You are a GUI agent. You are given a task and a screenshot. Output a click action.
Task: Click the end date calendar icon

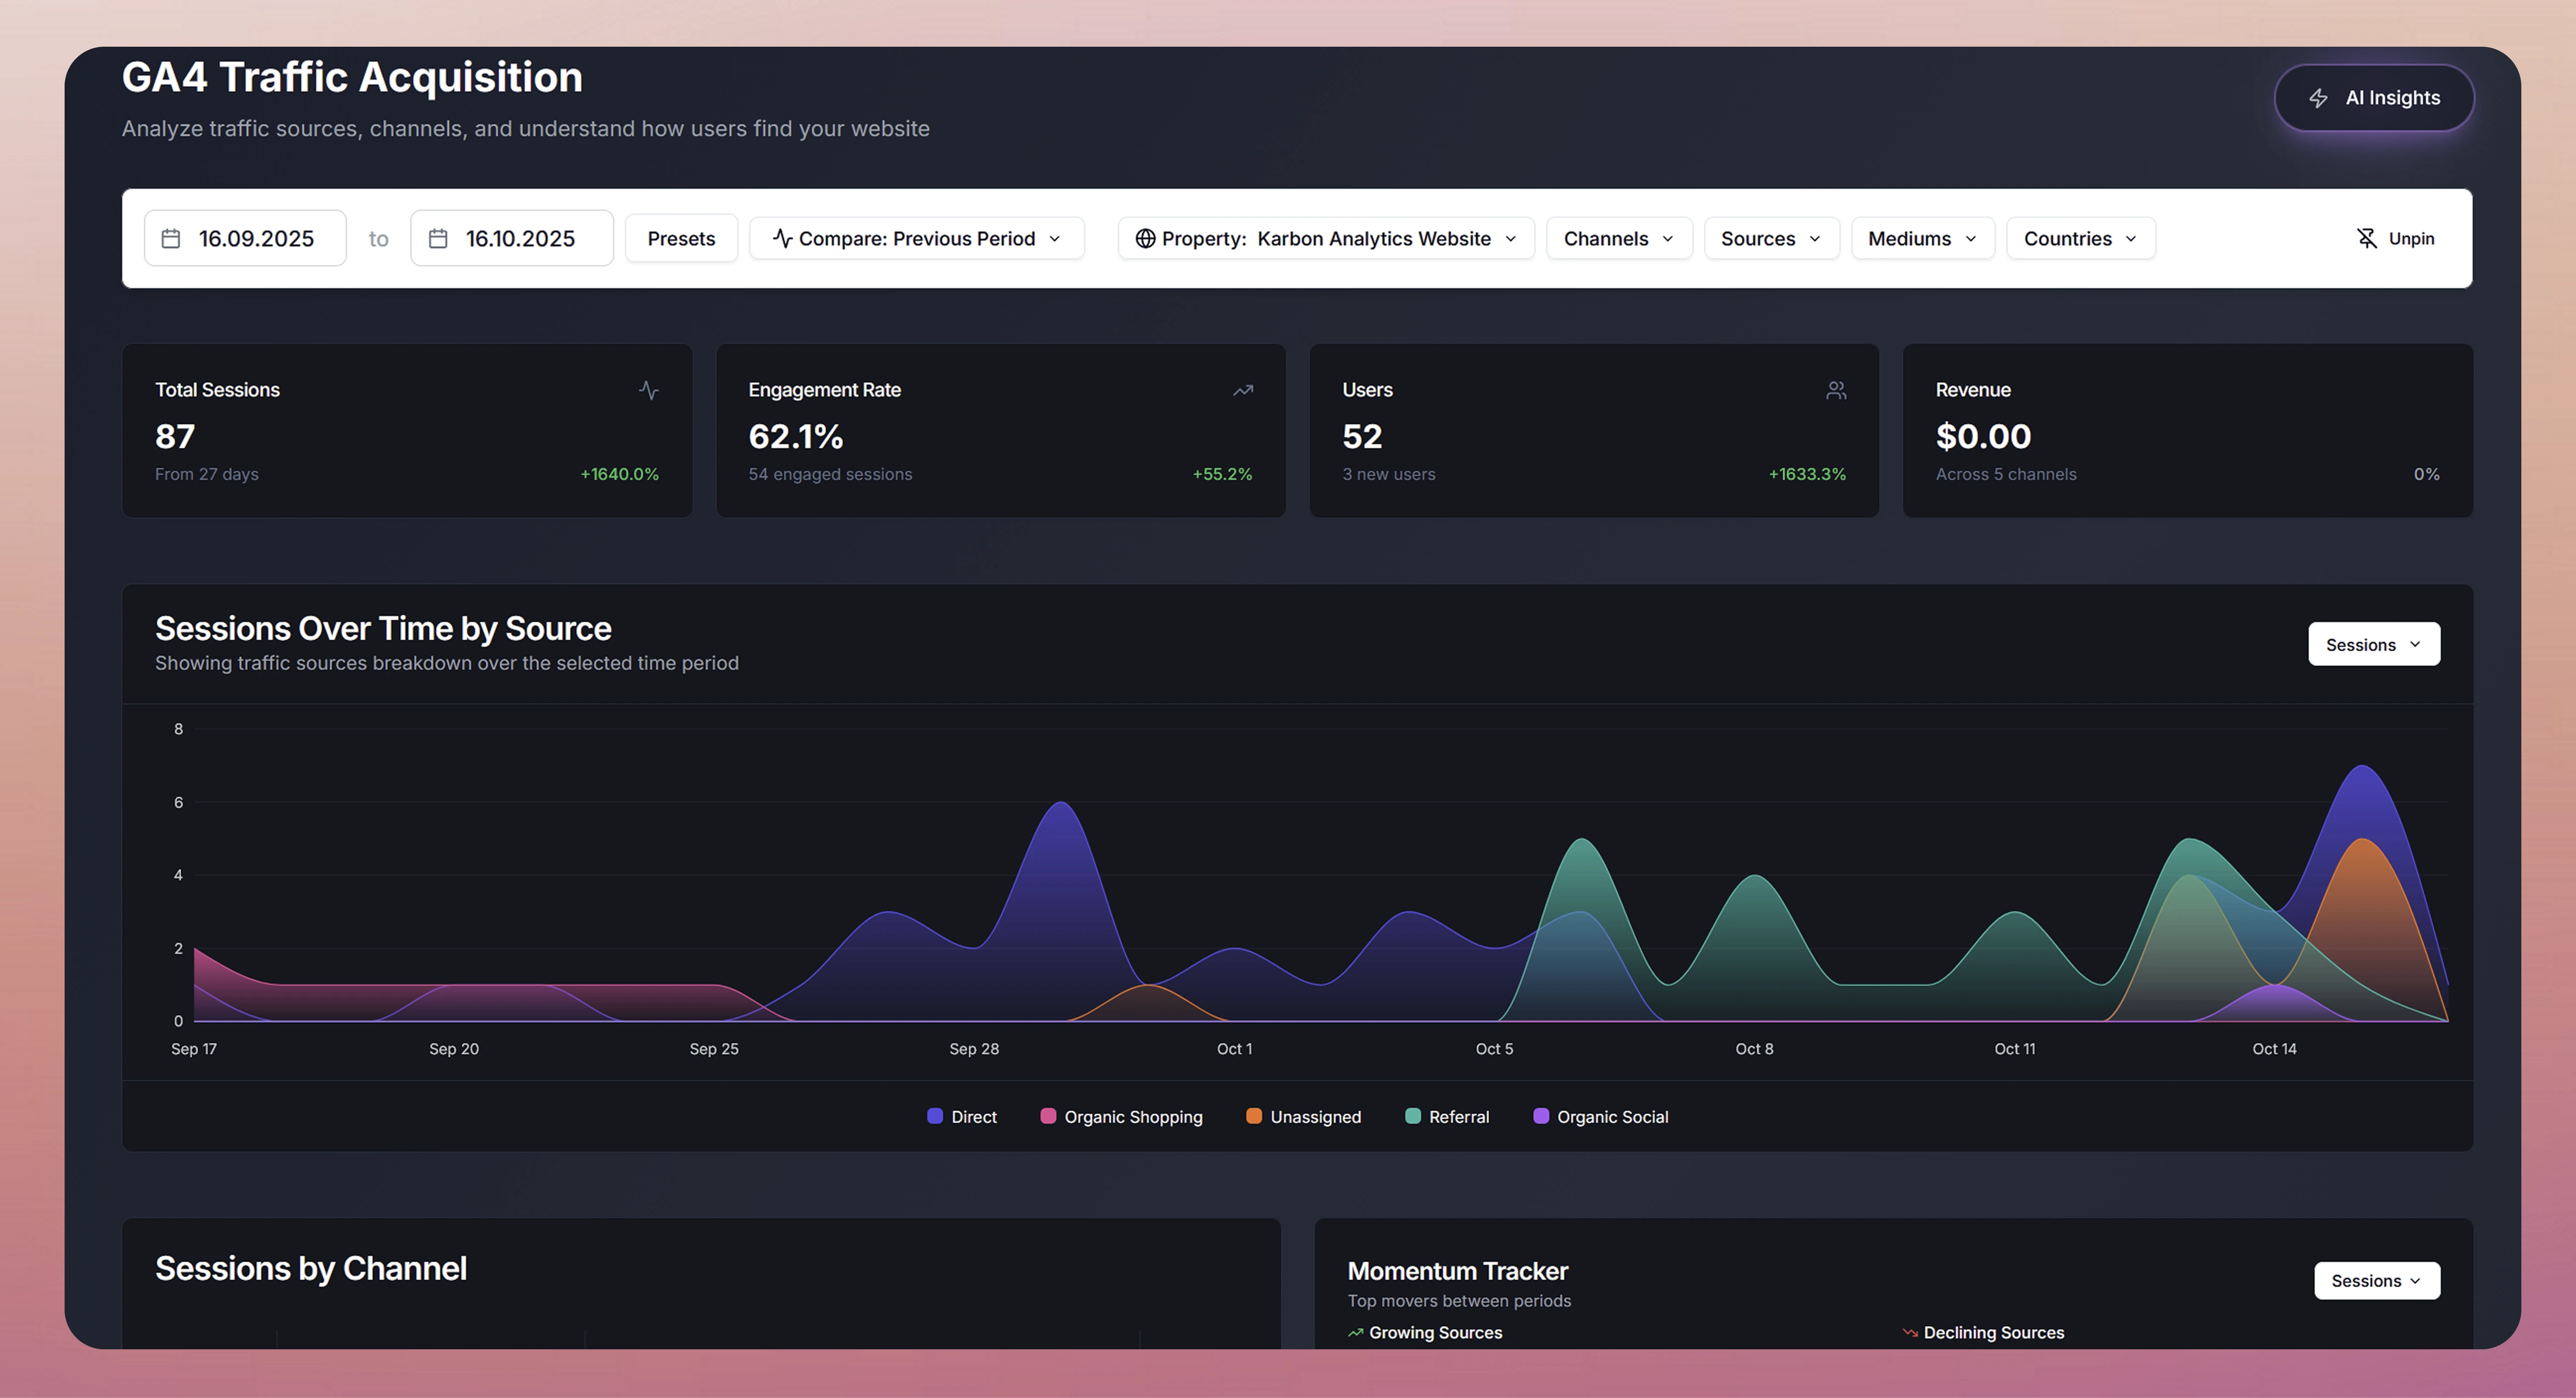point(438,238)
